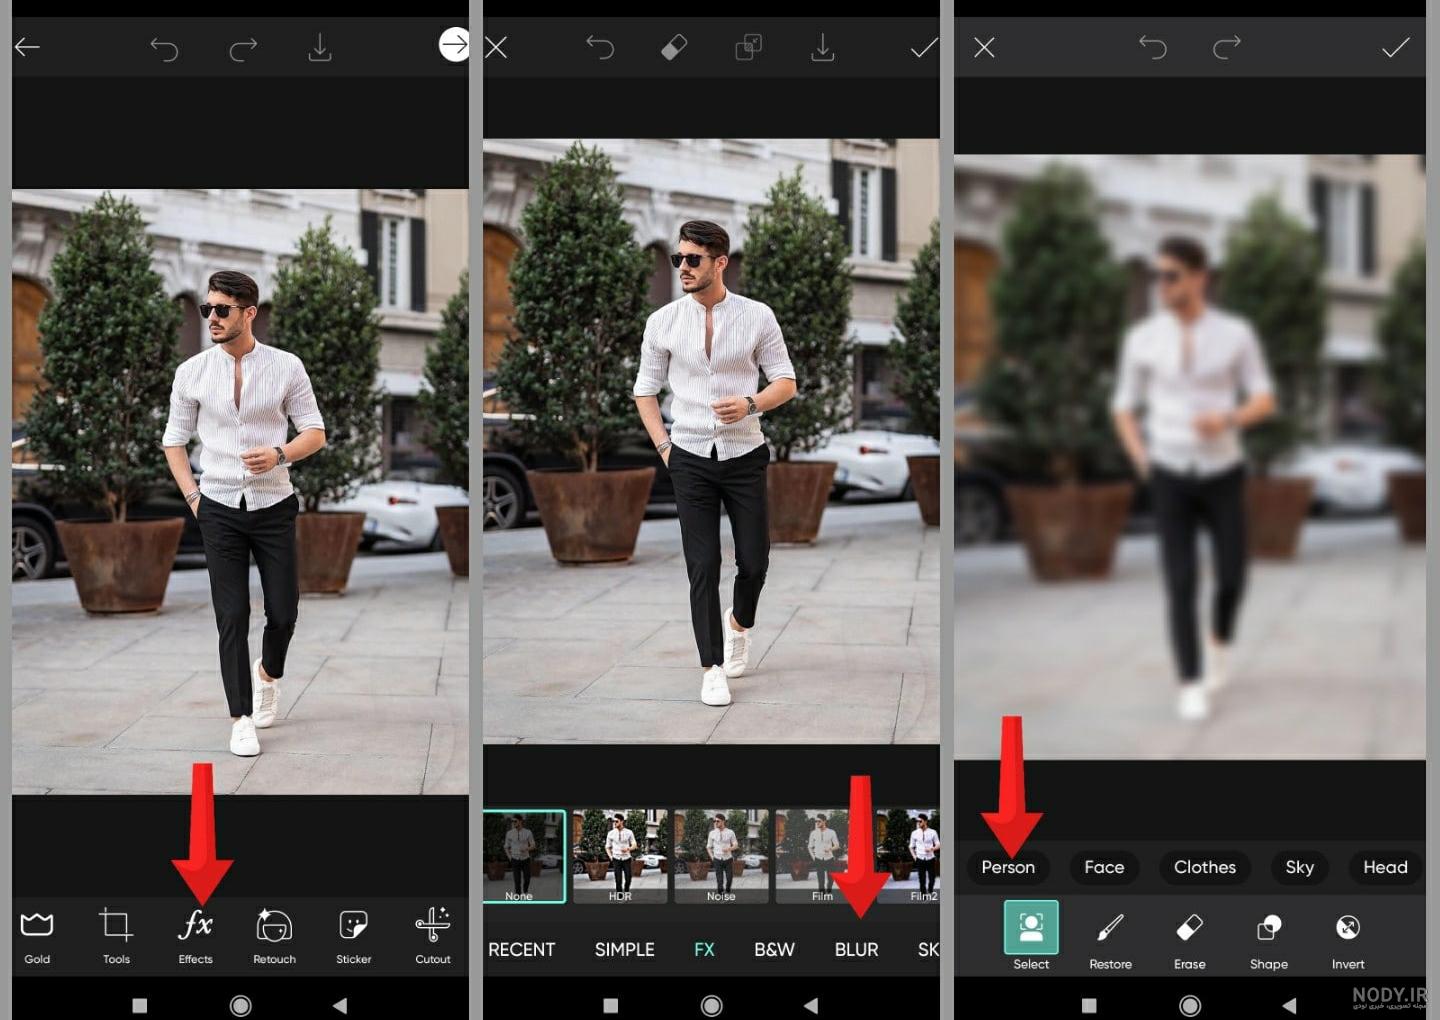1440x1020 pixels.
Task: Open Effects (fx) in the left screen
Action: point(195,935)
